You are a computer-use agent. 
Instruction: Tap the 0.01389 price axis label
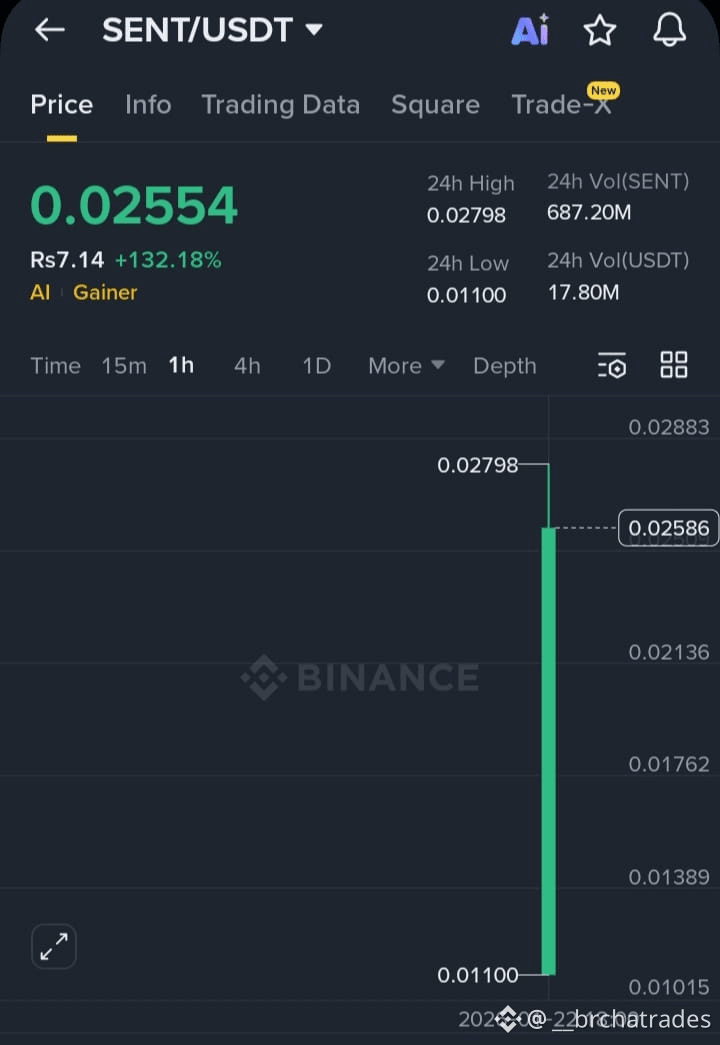coord(669,877)
